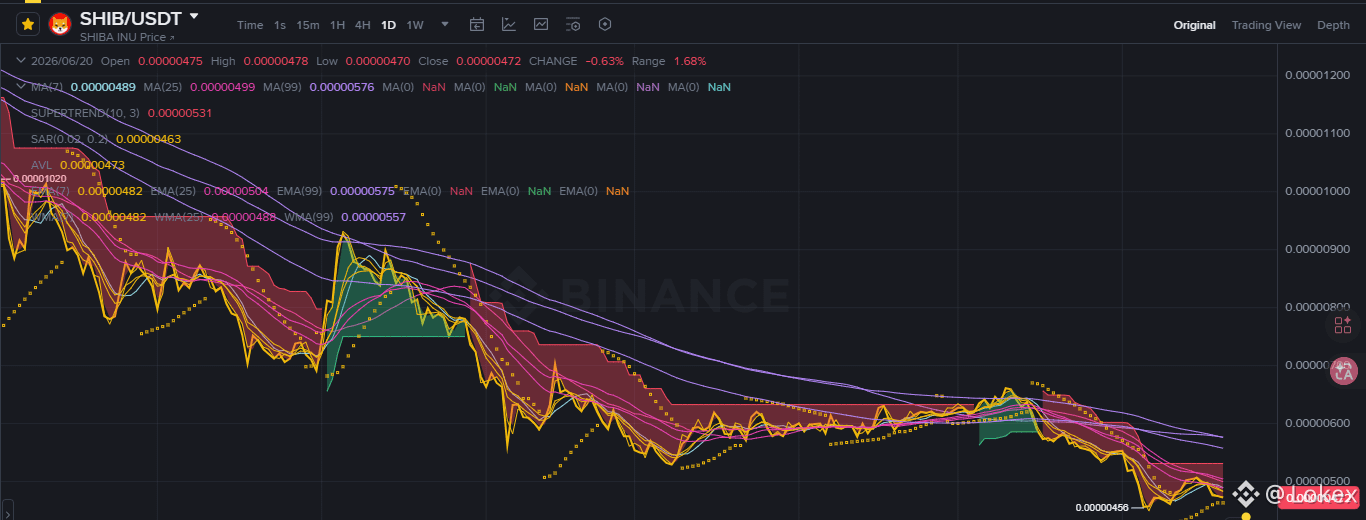Open the SHIBA INU Price link

tap(127, 37)
